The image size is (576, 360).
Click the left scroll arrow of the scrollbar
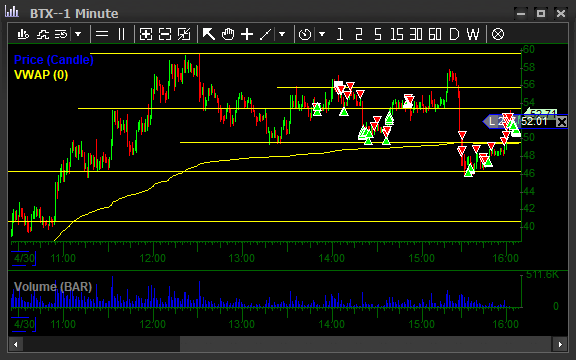(x=15, y=345)
